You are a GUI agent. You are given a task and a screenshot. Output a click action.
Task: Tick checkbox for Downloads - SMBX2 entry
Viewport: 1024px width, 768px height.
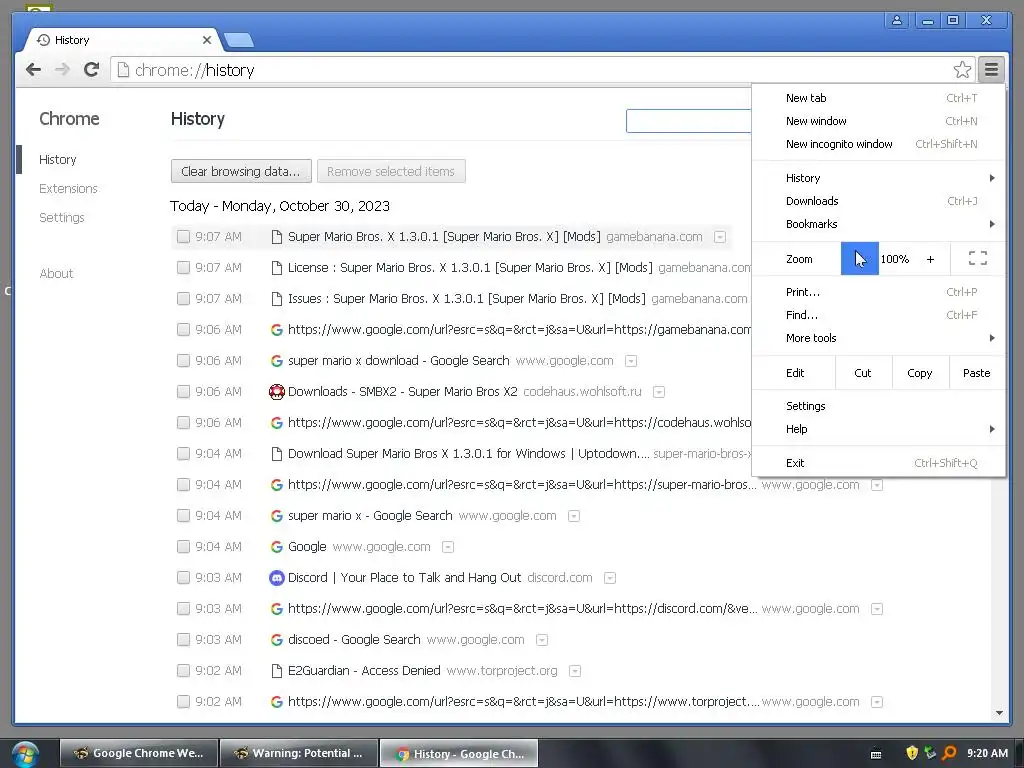pyautogui.click(x=184, y=392)
